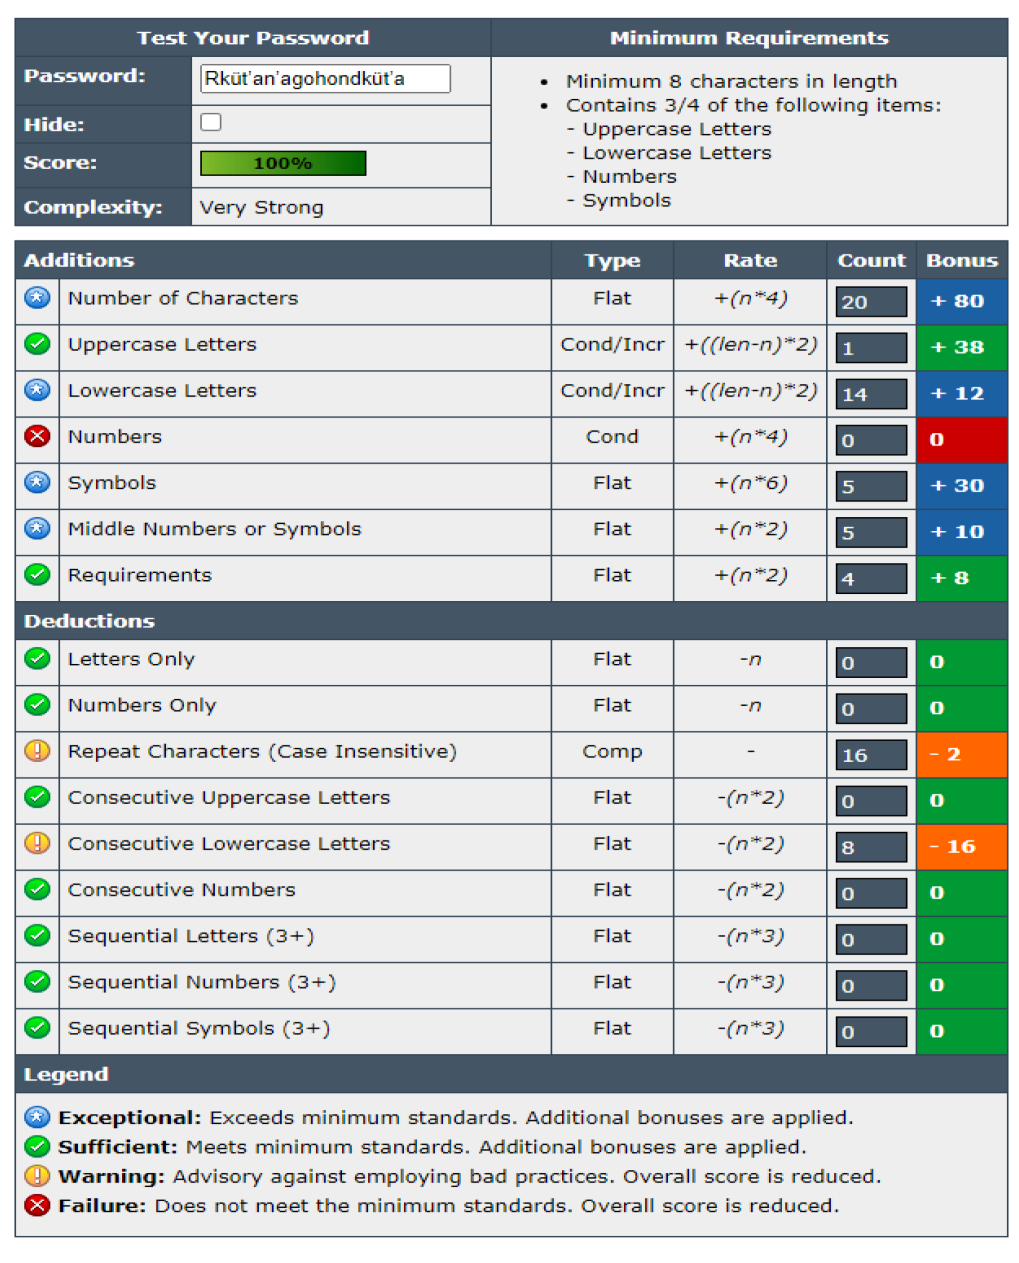Click the 100% score progress bar
The image size is (1019, 1263).
(283, 163)
